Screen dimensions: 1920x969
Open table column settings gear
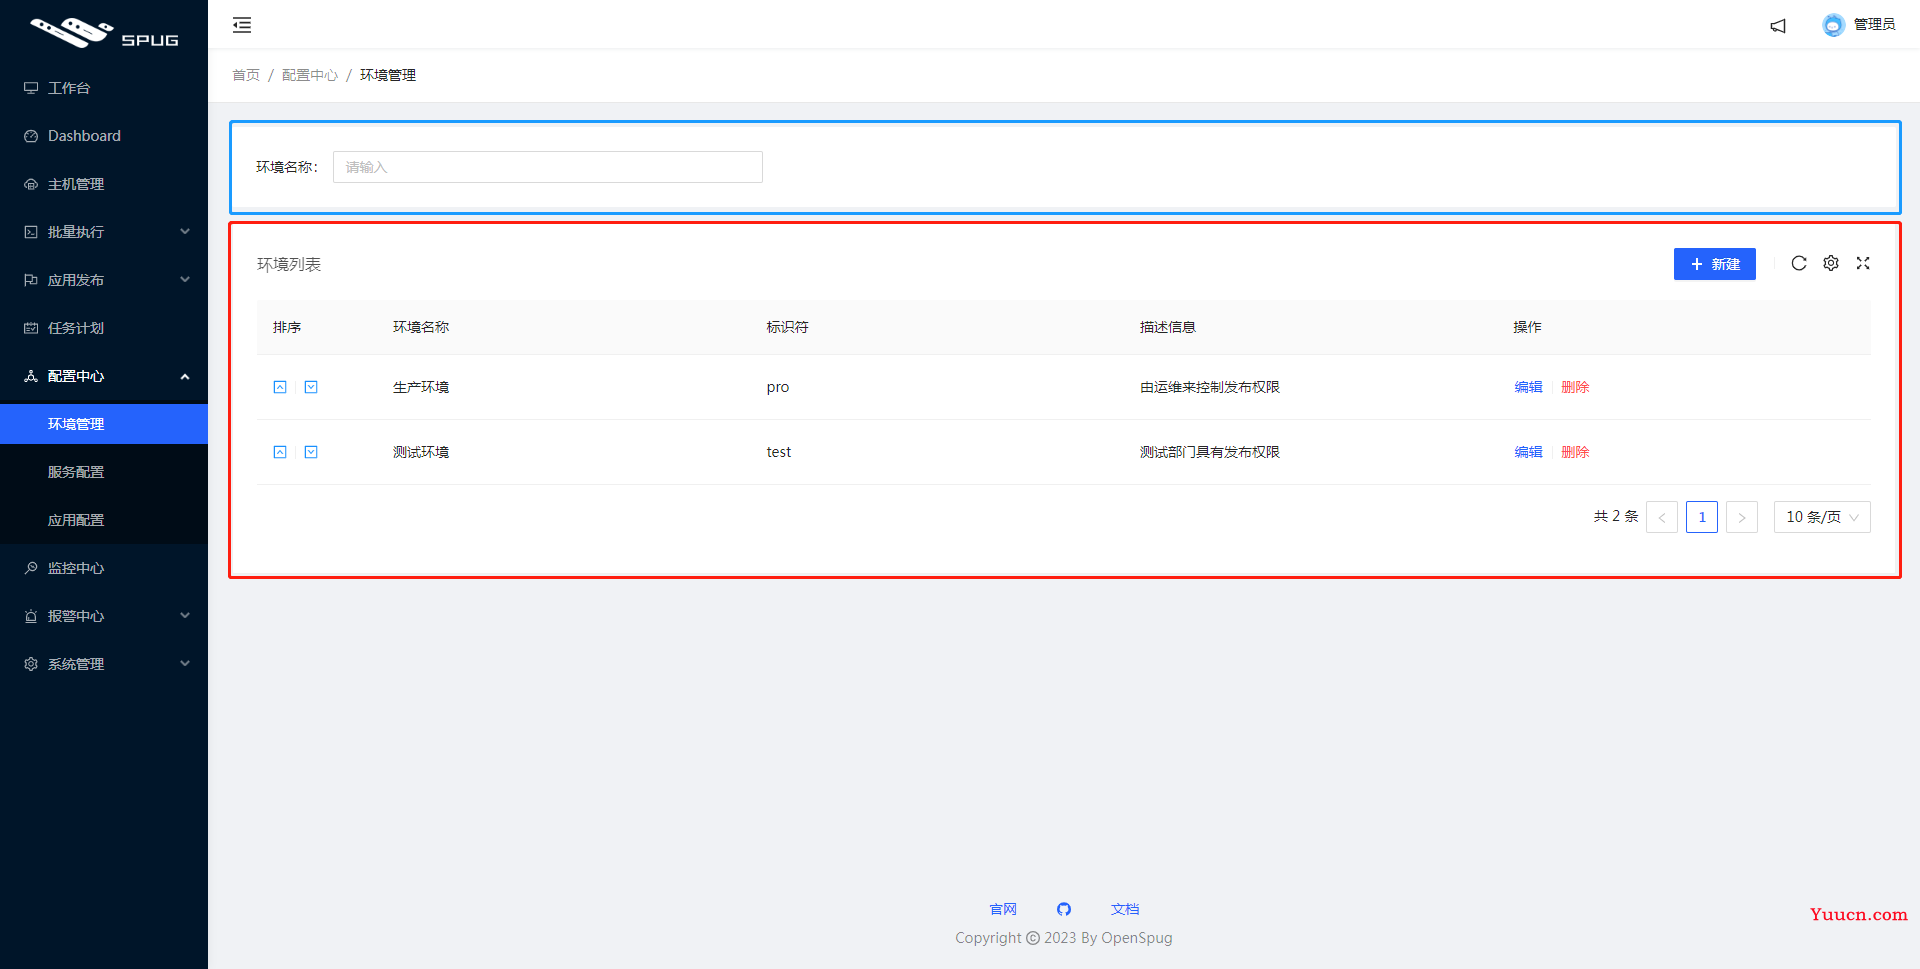(x=1831, y=263)
